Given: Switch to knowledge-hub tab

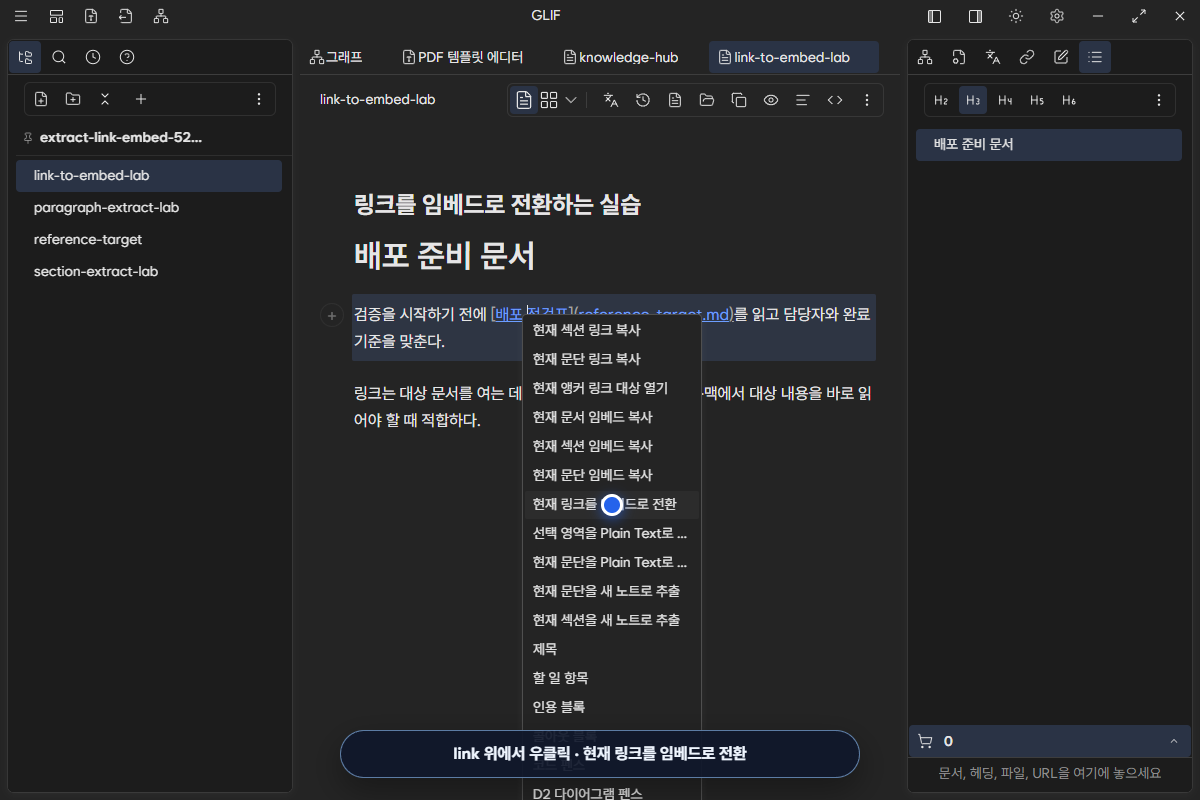Looking at the screenshot, I should click(621, 57).
